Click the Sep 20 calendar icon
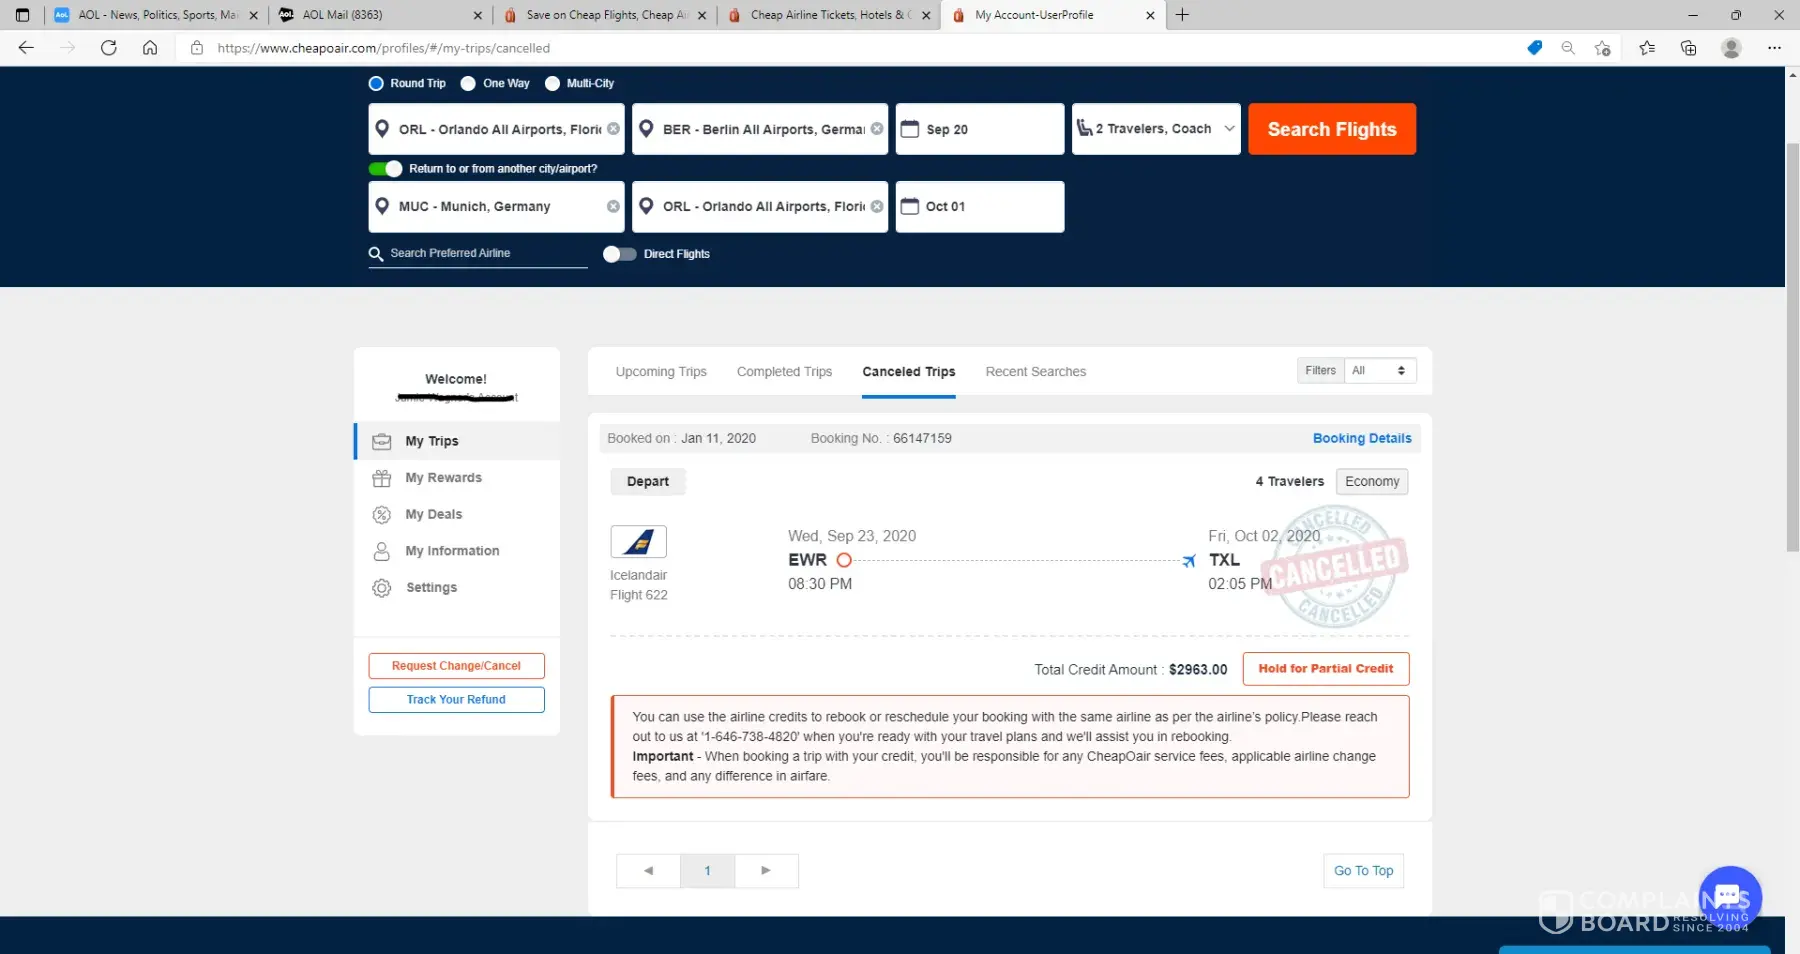The height and width of the screenshot is (954, 1800). pos(910,129)
